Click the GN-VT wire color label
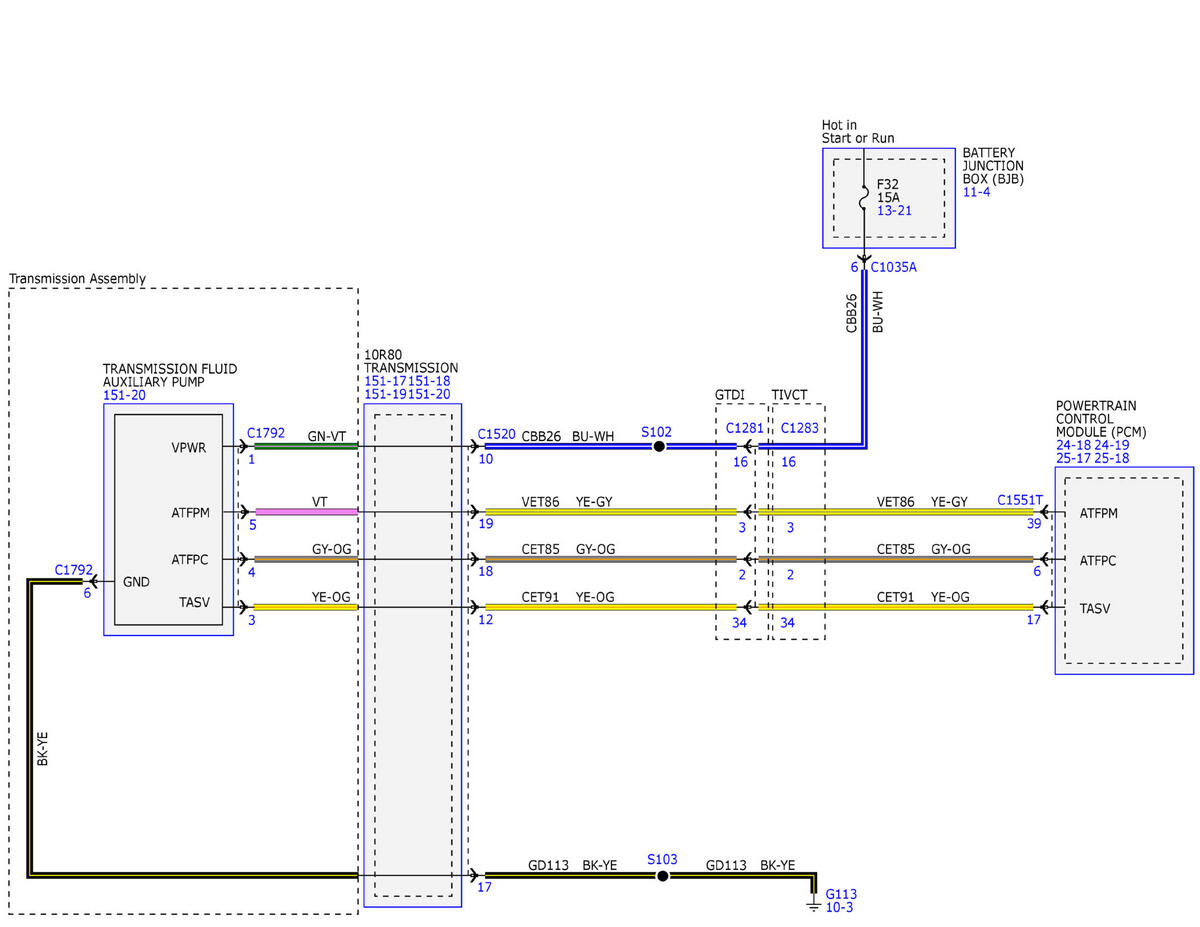The height and width of the screenshot is (927, 1200). coord(327,436)
